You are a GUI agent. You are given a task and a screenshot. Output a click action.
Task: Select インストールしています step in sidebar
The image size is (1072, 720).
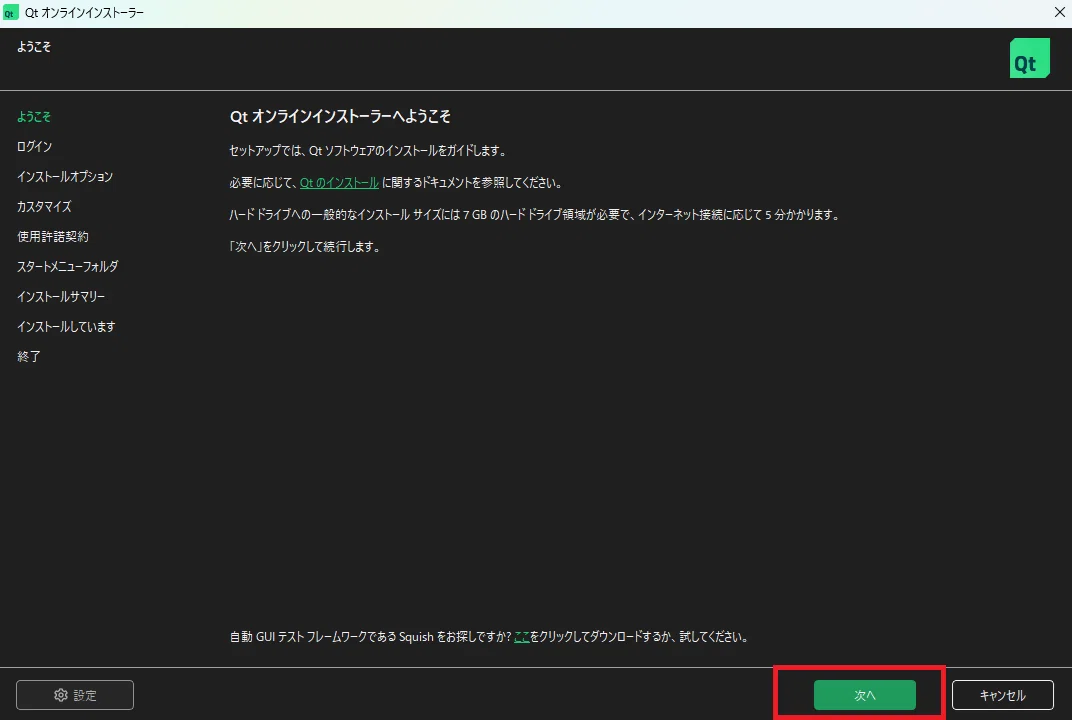(x=66, y=327)
